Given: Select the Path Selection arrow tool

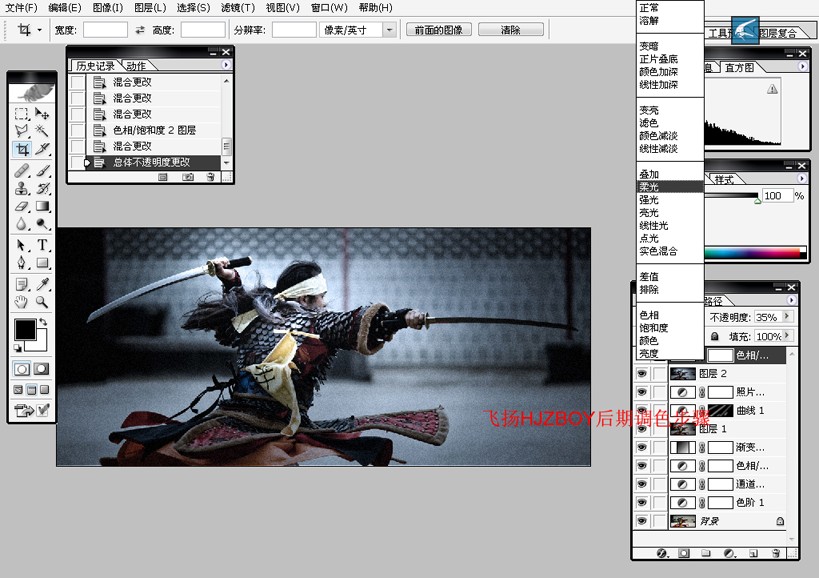Looking at the screenshot, I should 21,245.
